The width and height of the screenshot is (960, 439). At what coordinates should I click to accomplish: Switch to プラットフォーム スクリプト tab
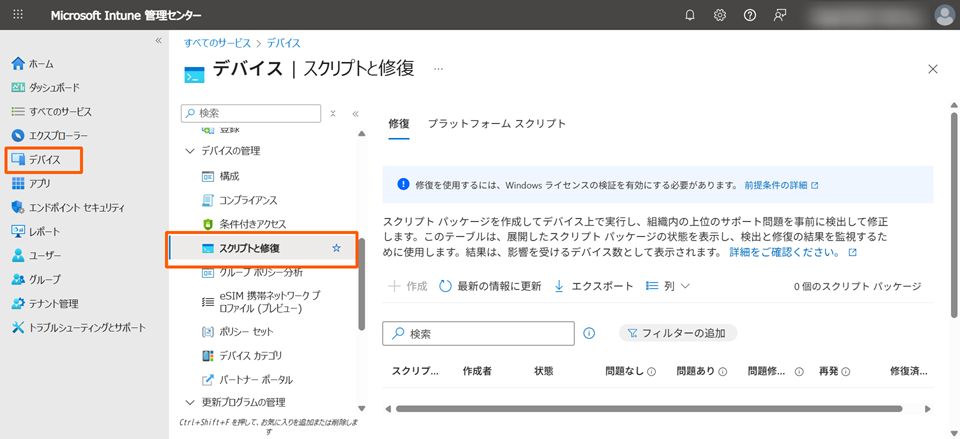click(496, 124)
